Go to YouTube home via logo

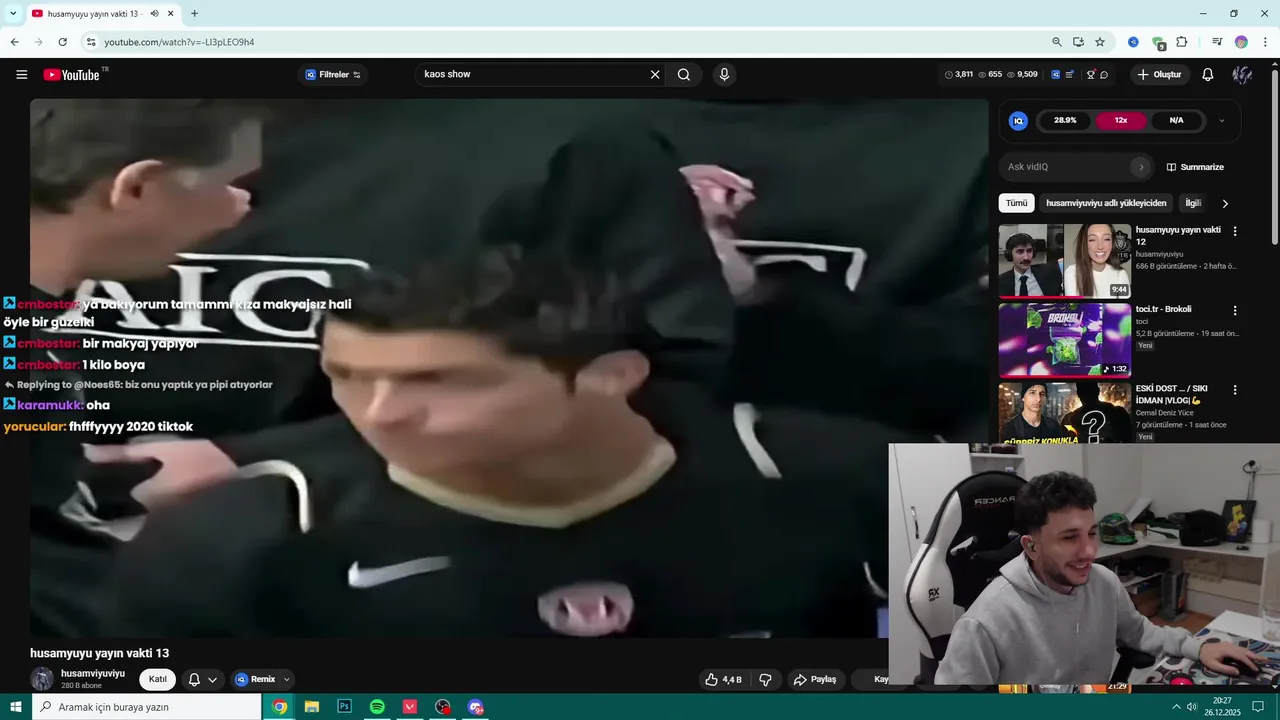[72, 75]
